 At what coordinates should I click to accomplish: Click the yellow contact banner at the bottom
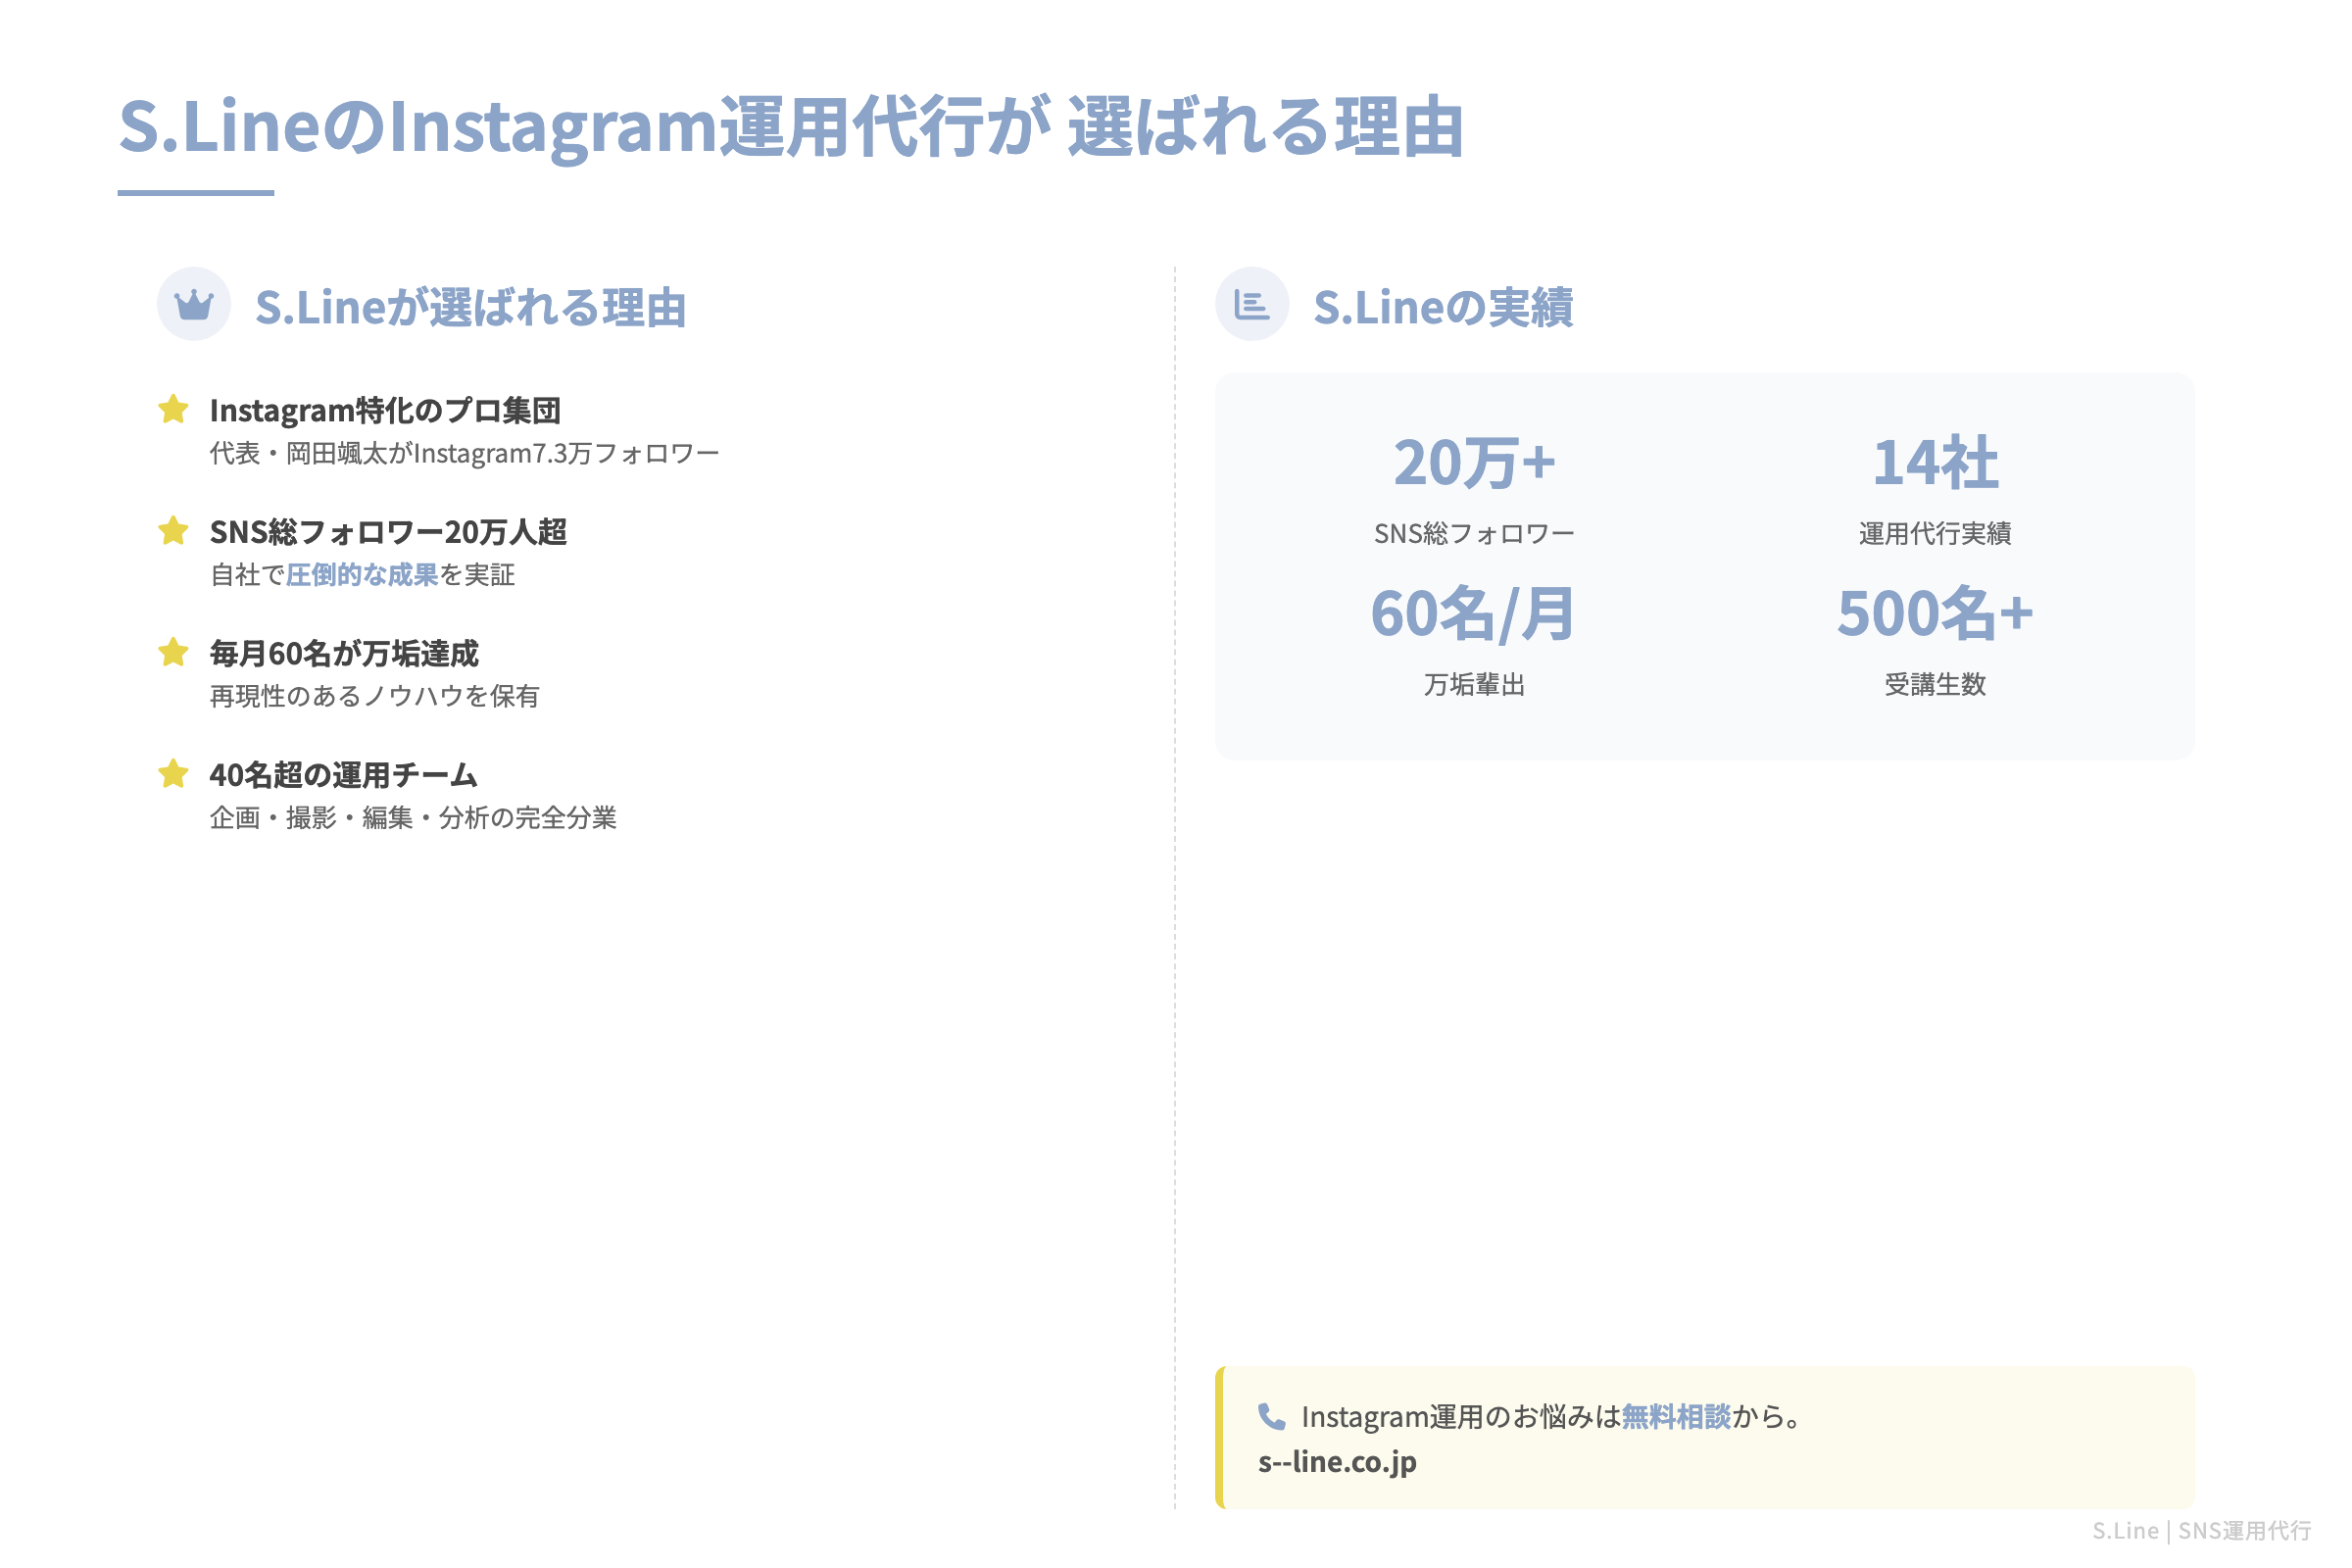tap(1700, 1437)
